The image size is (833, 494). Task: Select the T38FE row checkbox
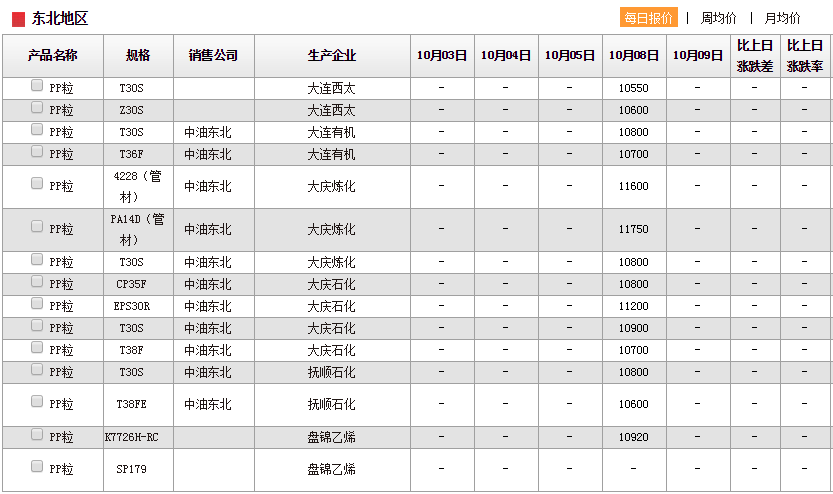[x=37, y=401]
